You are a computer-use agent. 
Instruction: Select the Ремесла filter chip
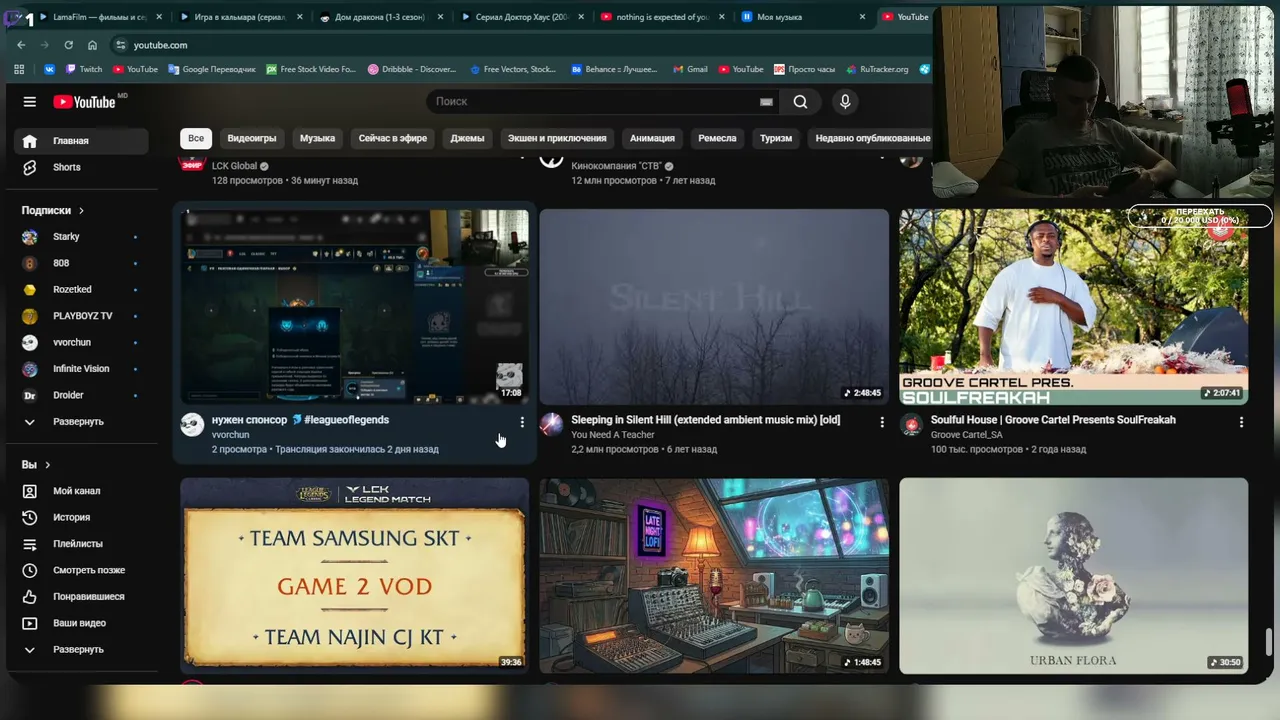coord(717,138)
